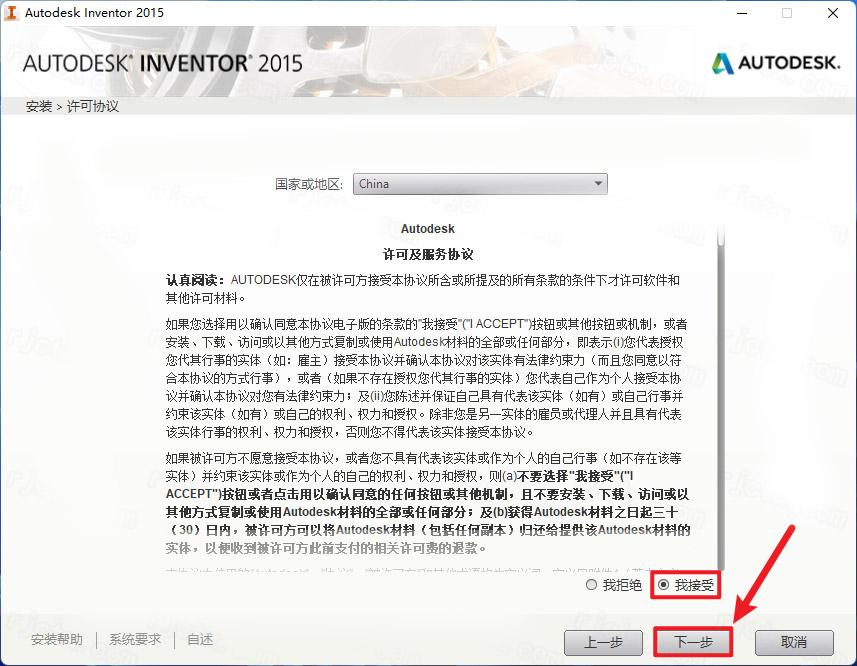This screenshot has height=666, width=857.
Task: Open the 自述 readme link
Action: 200,639
